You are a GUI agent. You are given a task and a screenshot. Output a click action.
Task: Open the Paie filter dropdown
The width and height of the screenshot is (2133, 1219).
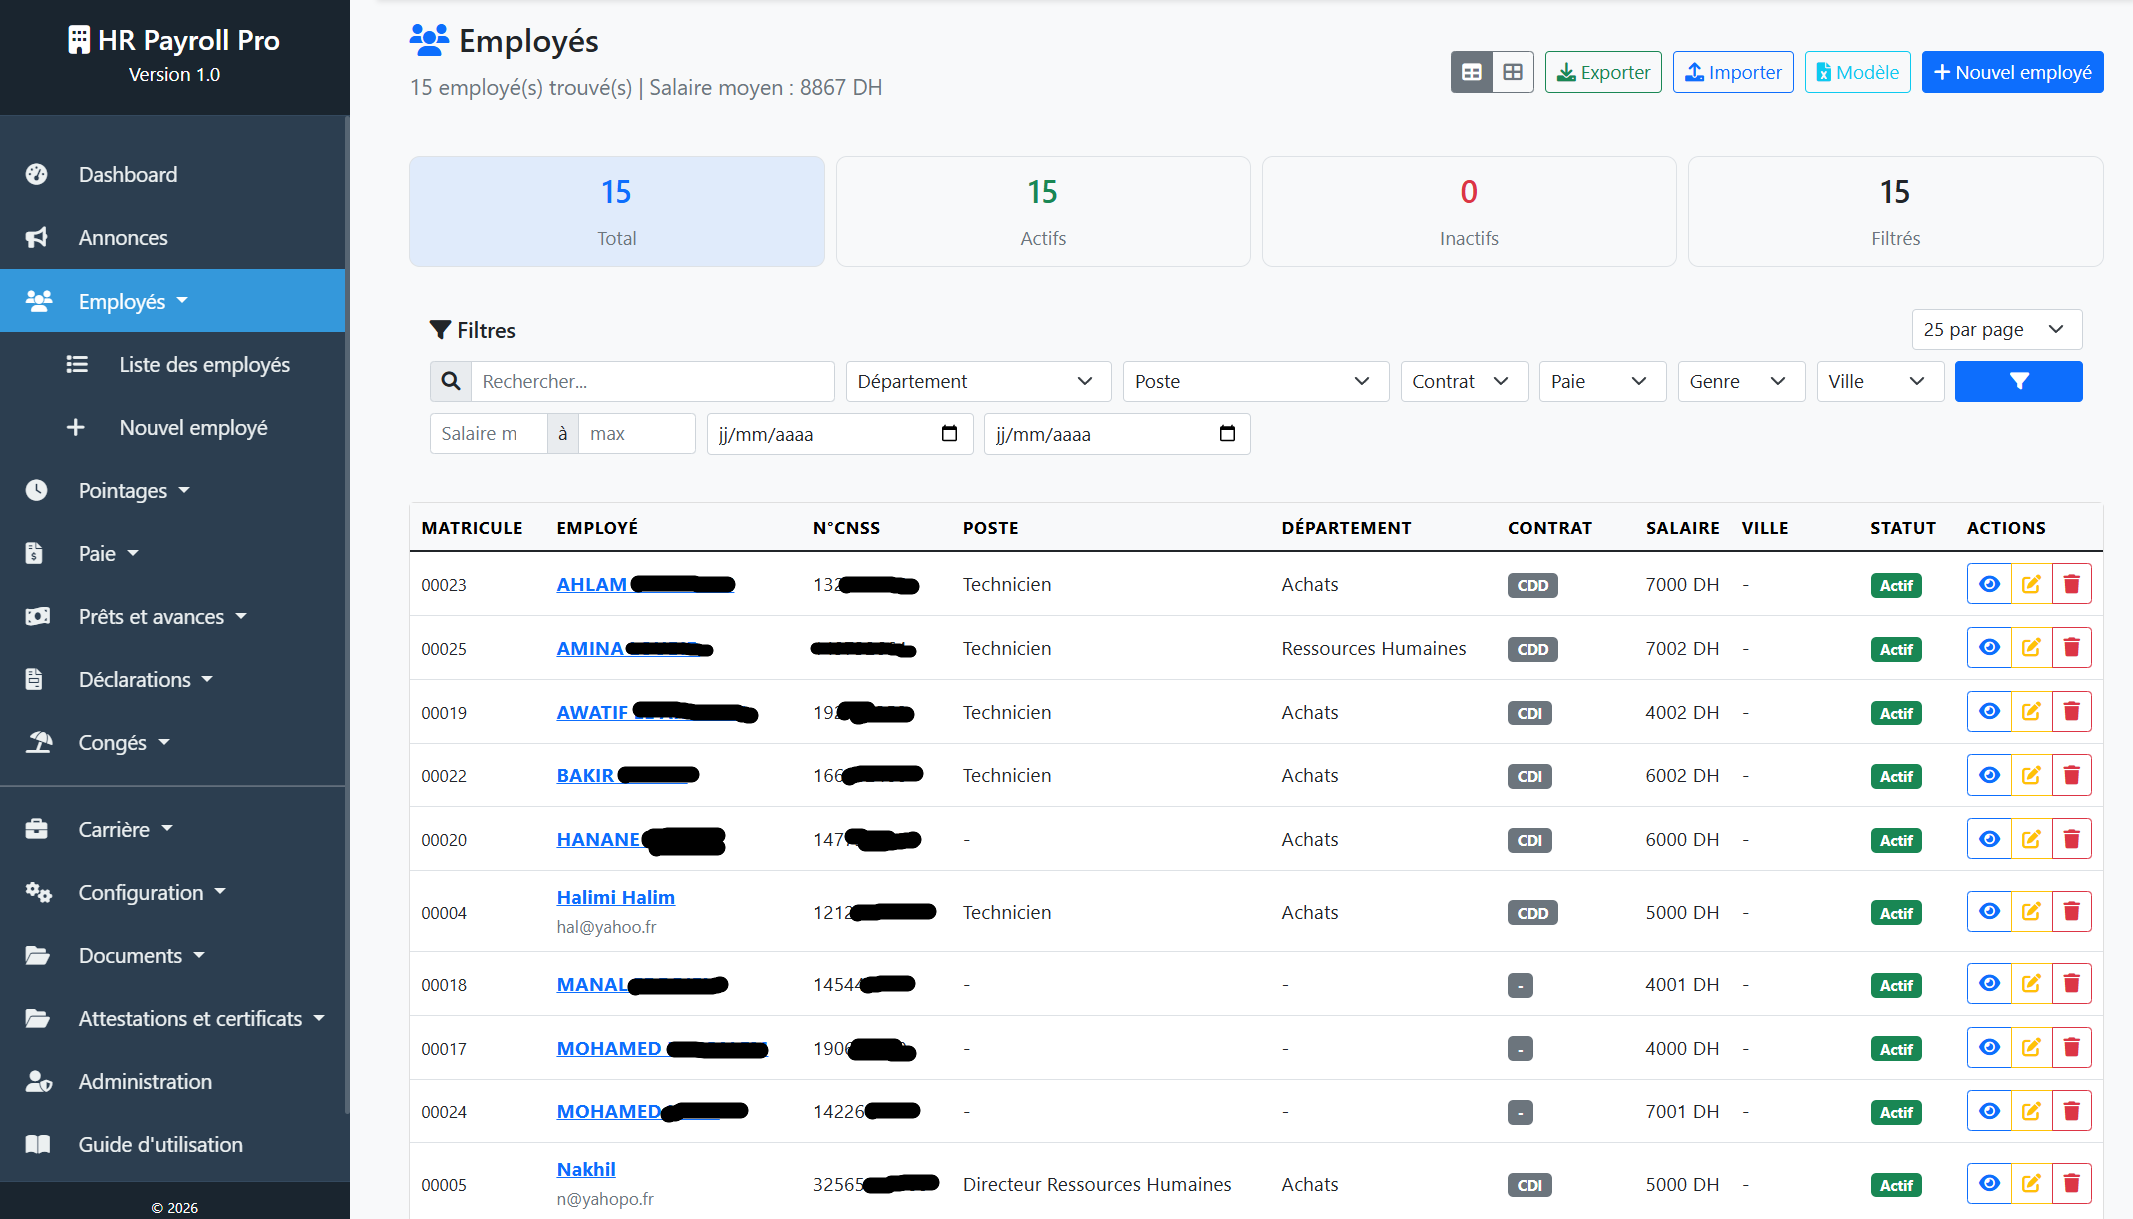[x=1602, y=381]
